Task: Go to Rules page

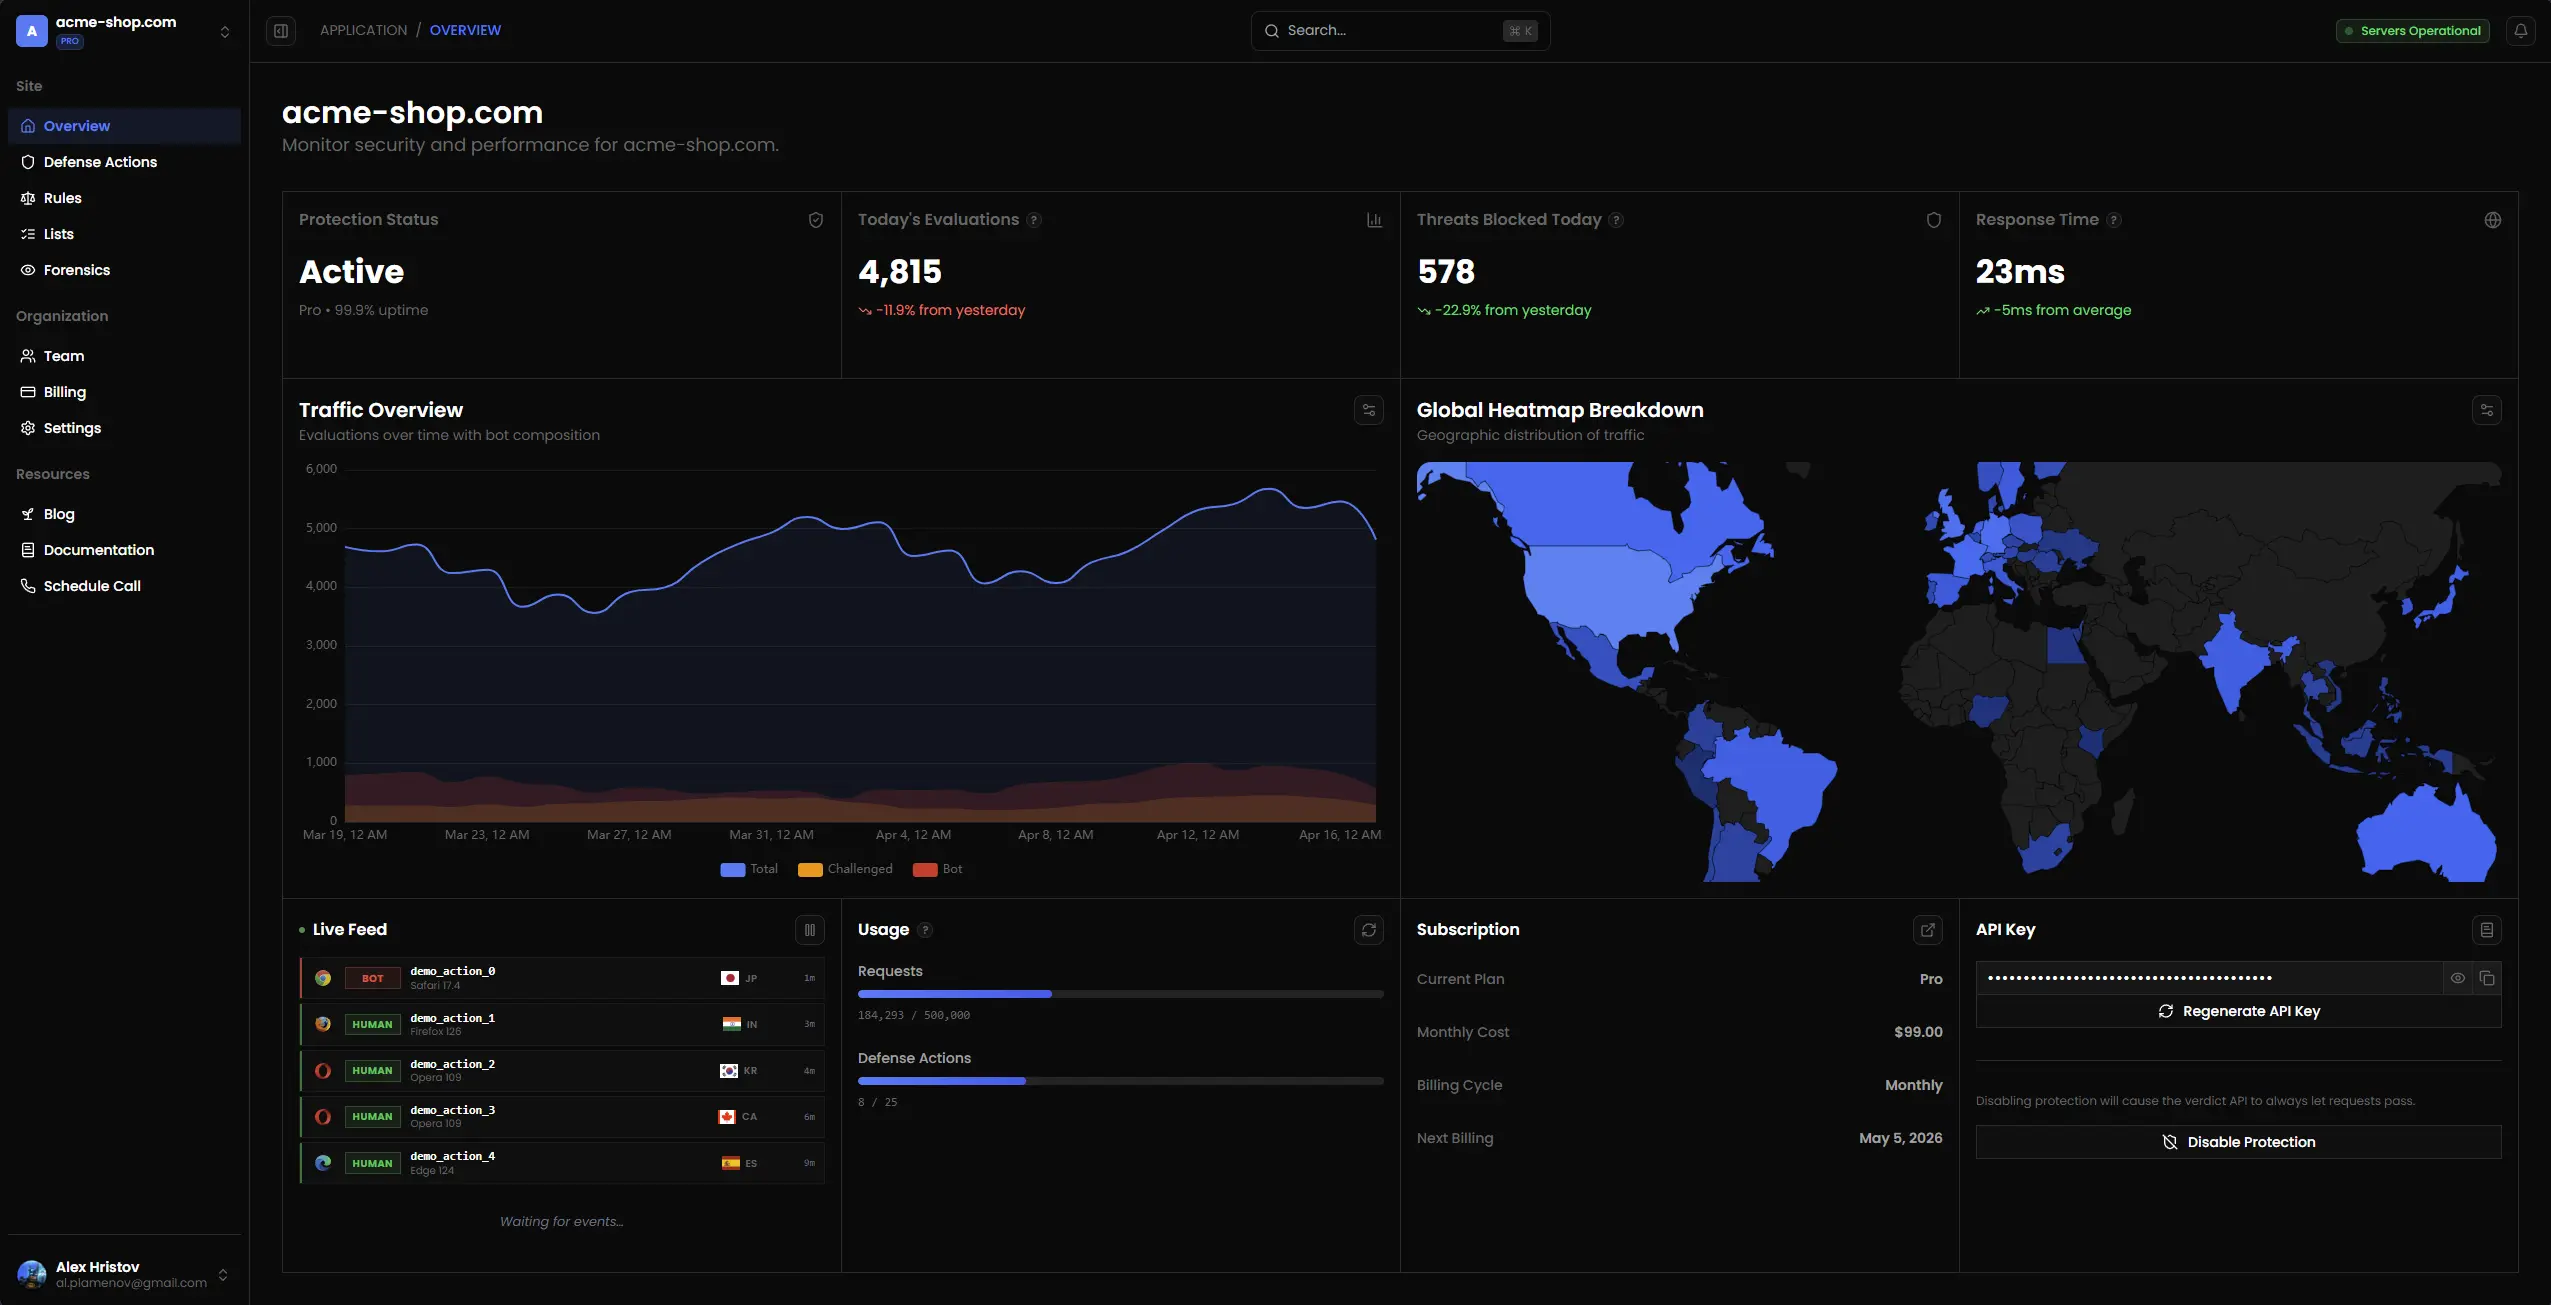Action: click(124, 198)
